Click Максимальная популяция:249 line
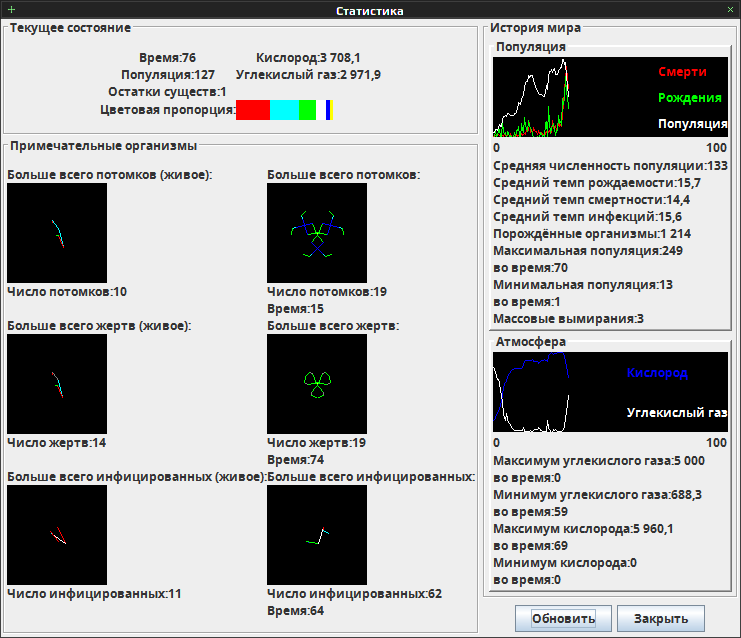This screenshot has width=741, height=638. coord(588,251)
